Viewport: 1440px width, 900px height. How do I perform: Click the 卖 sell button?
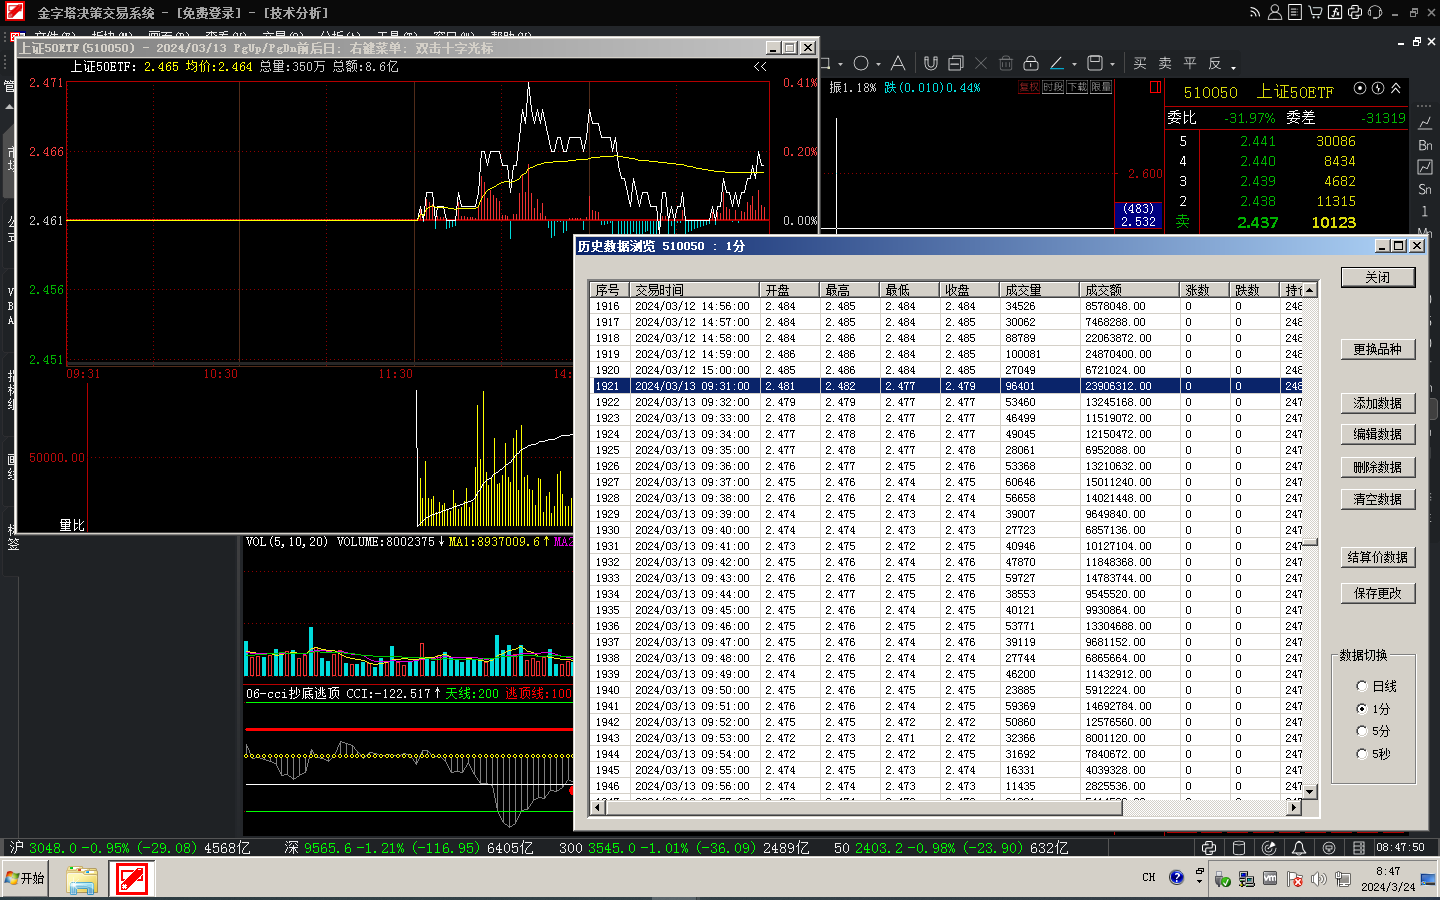point(1165,63)
